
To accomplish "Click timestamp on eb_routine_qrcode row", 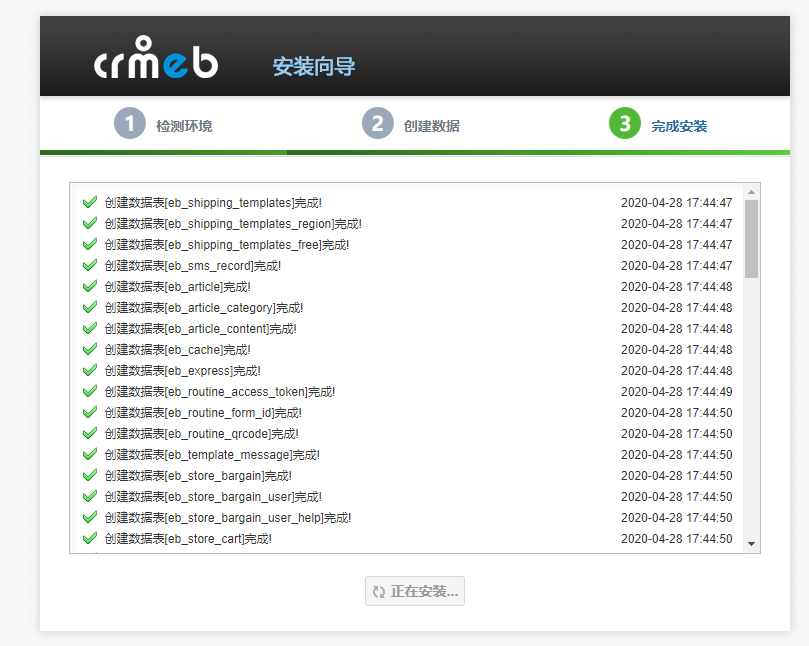I will click(x=676, y=433).
